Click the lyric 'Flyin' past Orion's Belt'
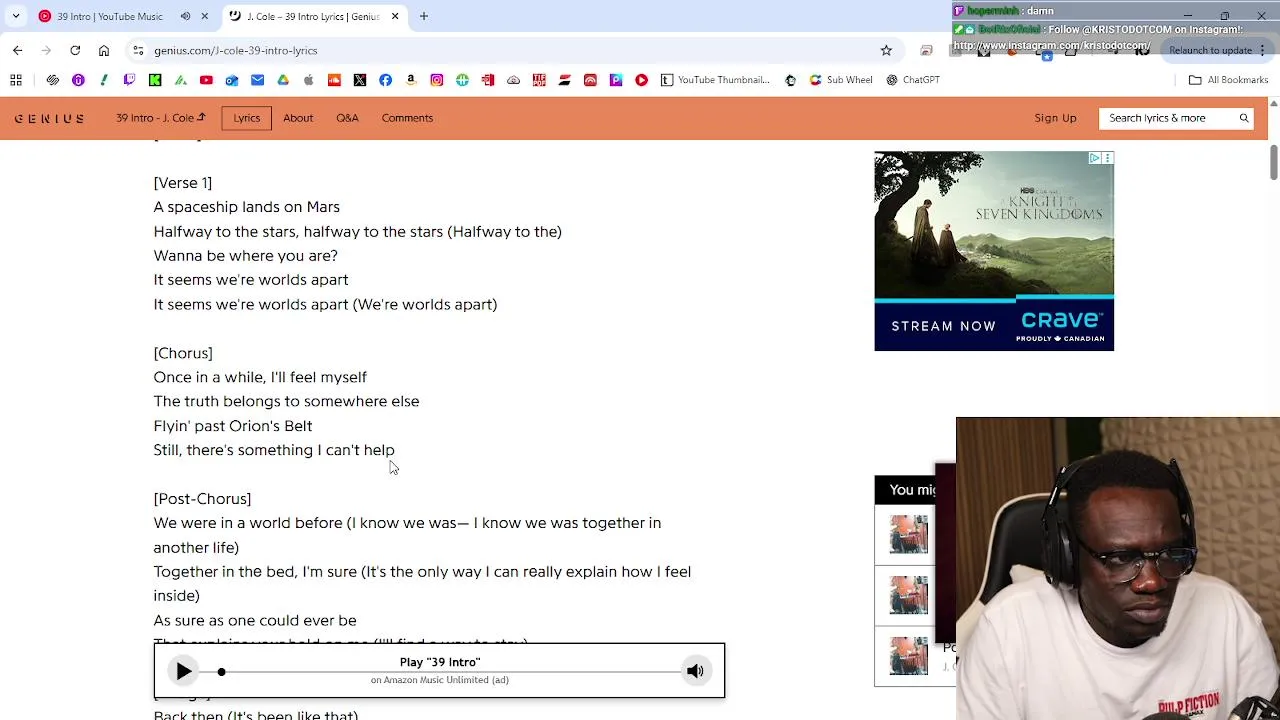Image resolution: width=1280 pixels, height=720 pixels. pyautogui.click(x=233, y=426)
